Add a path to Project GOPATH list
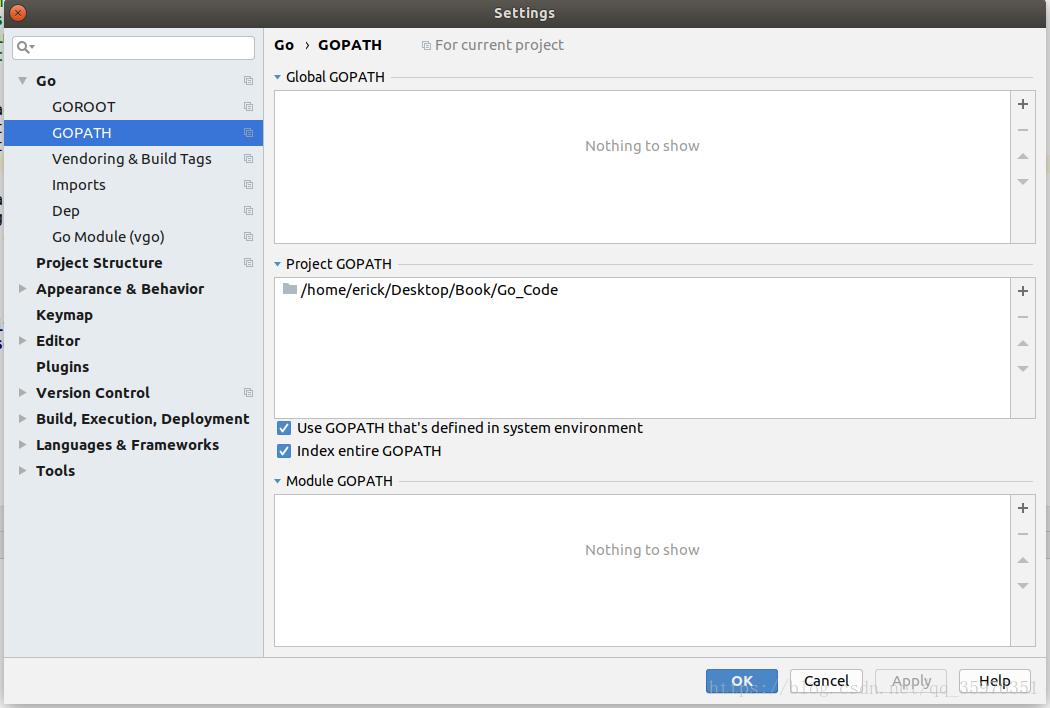 (1023, 291)
